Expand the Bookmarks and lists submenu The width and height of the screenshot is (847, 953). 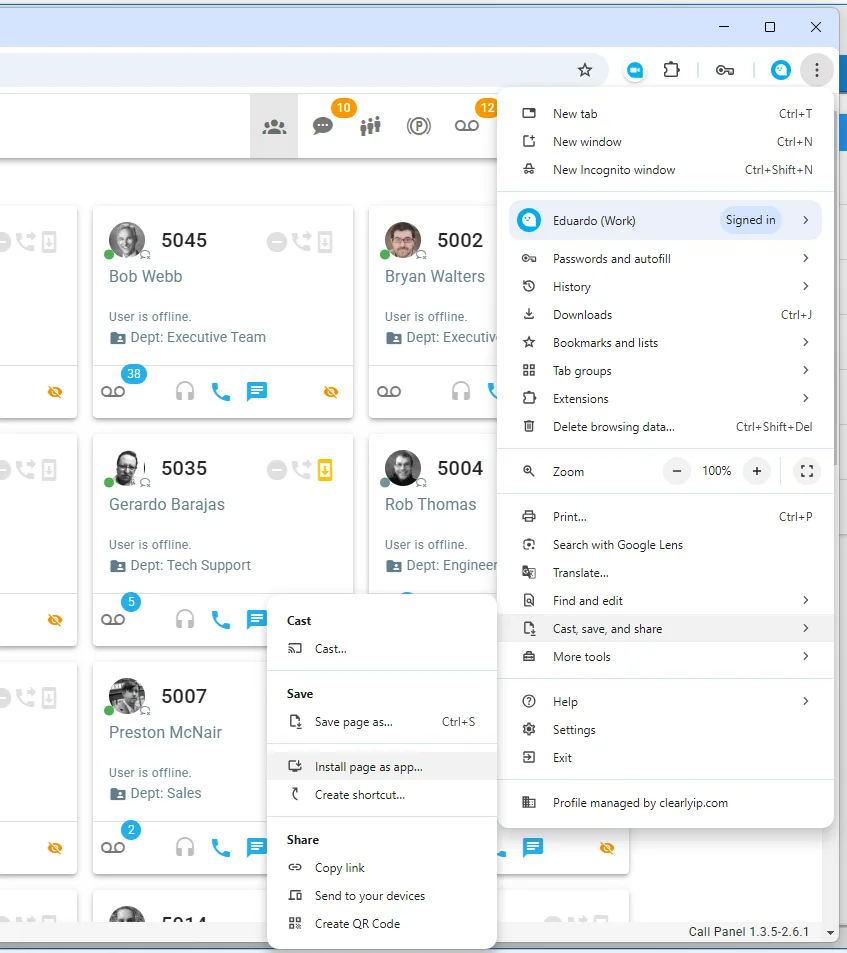(665, 342)
